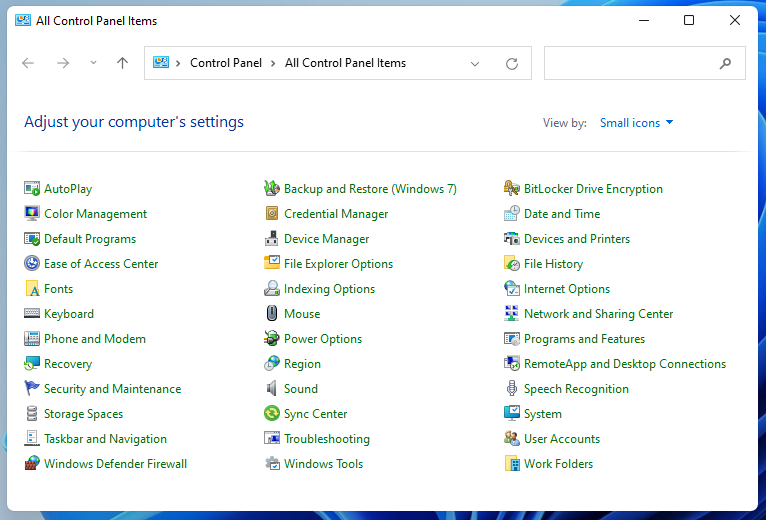Click the Work Folders icon

[x=511, y=463]
